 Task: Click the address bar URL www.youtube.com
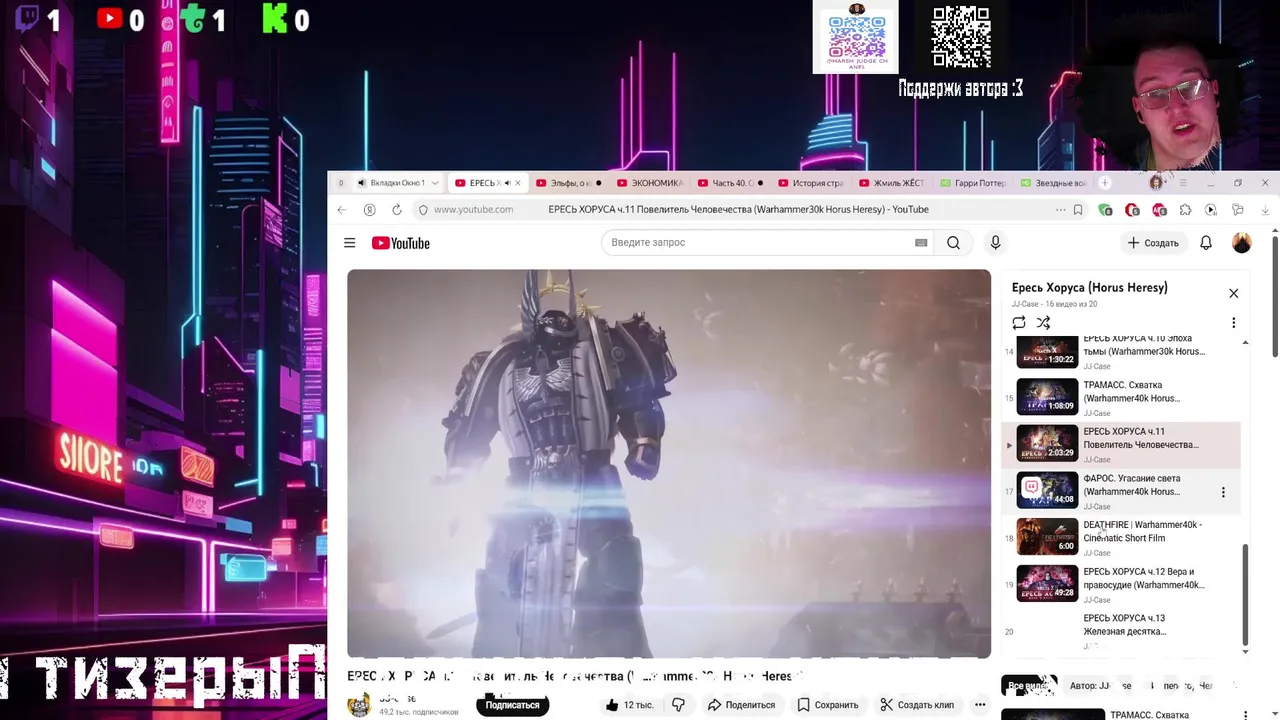coord(473,210)
